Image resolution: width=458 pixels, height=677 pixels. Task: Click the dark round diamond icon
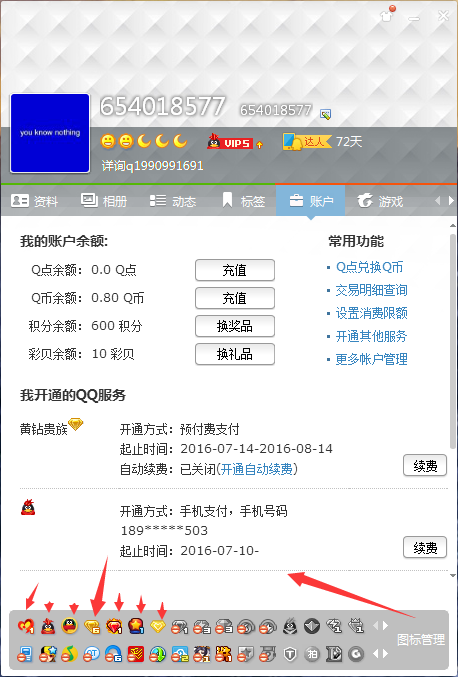(312, 626)
